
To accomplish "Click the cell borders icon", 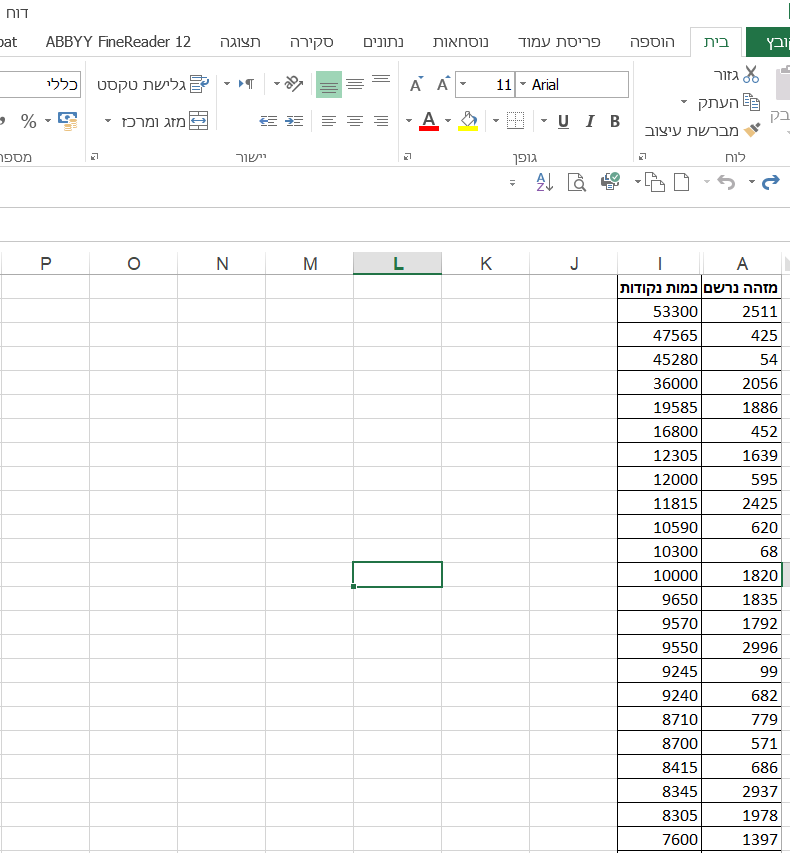I will pyautogui.click(x=515, y=121).
